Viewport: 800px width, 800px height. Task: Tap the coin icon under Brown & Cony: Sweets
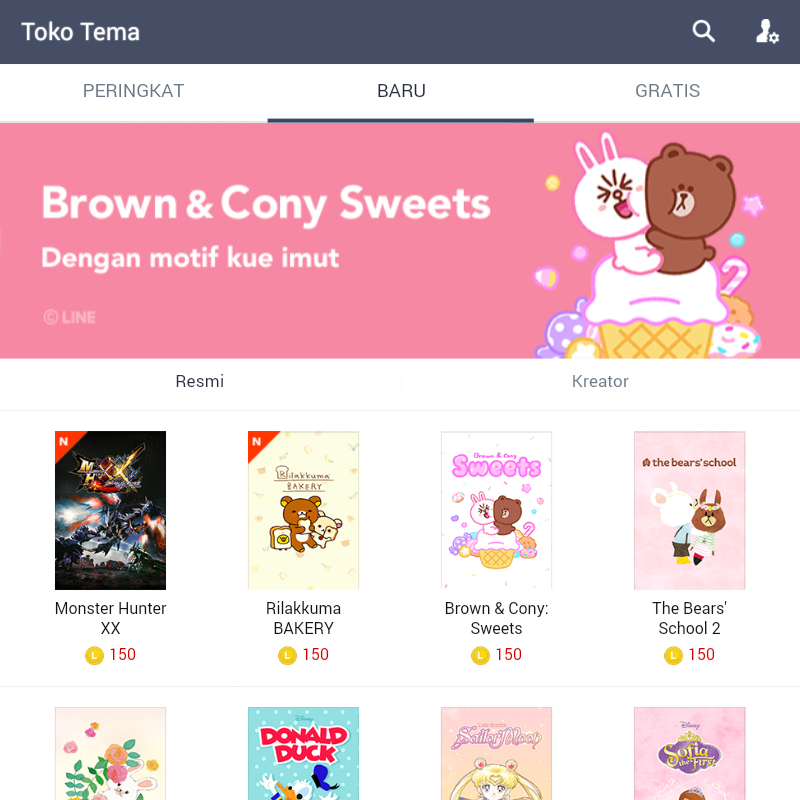pos(480,655)
